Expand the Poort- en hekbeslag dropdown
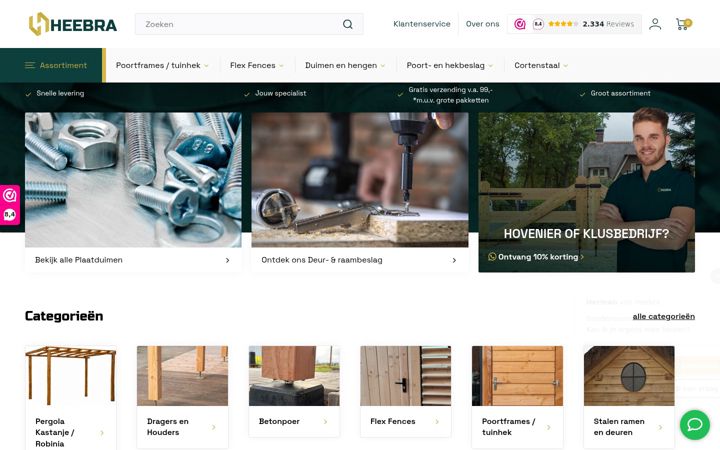The height and width of the screenshot is (450, 720). (450, 65)
